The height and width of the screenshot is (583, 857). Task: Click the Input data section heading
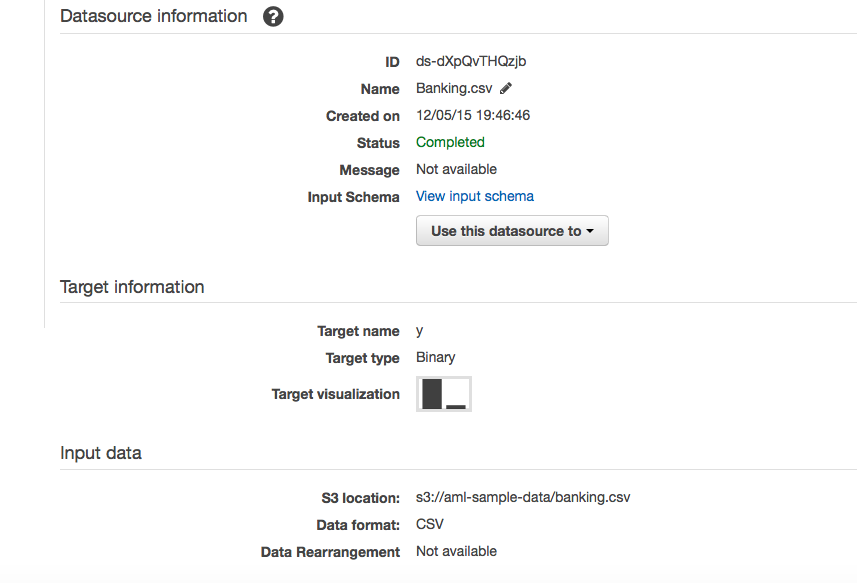click(x=101, y=453)
